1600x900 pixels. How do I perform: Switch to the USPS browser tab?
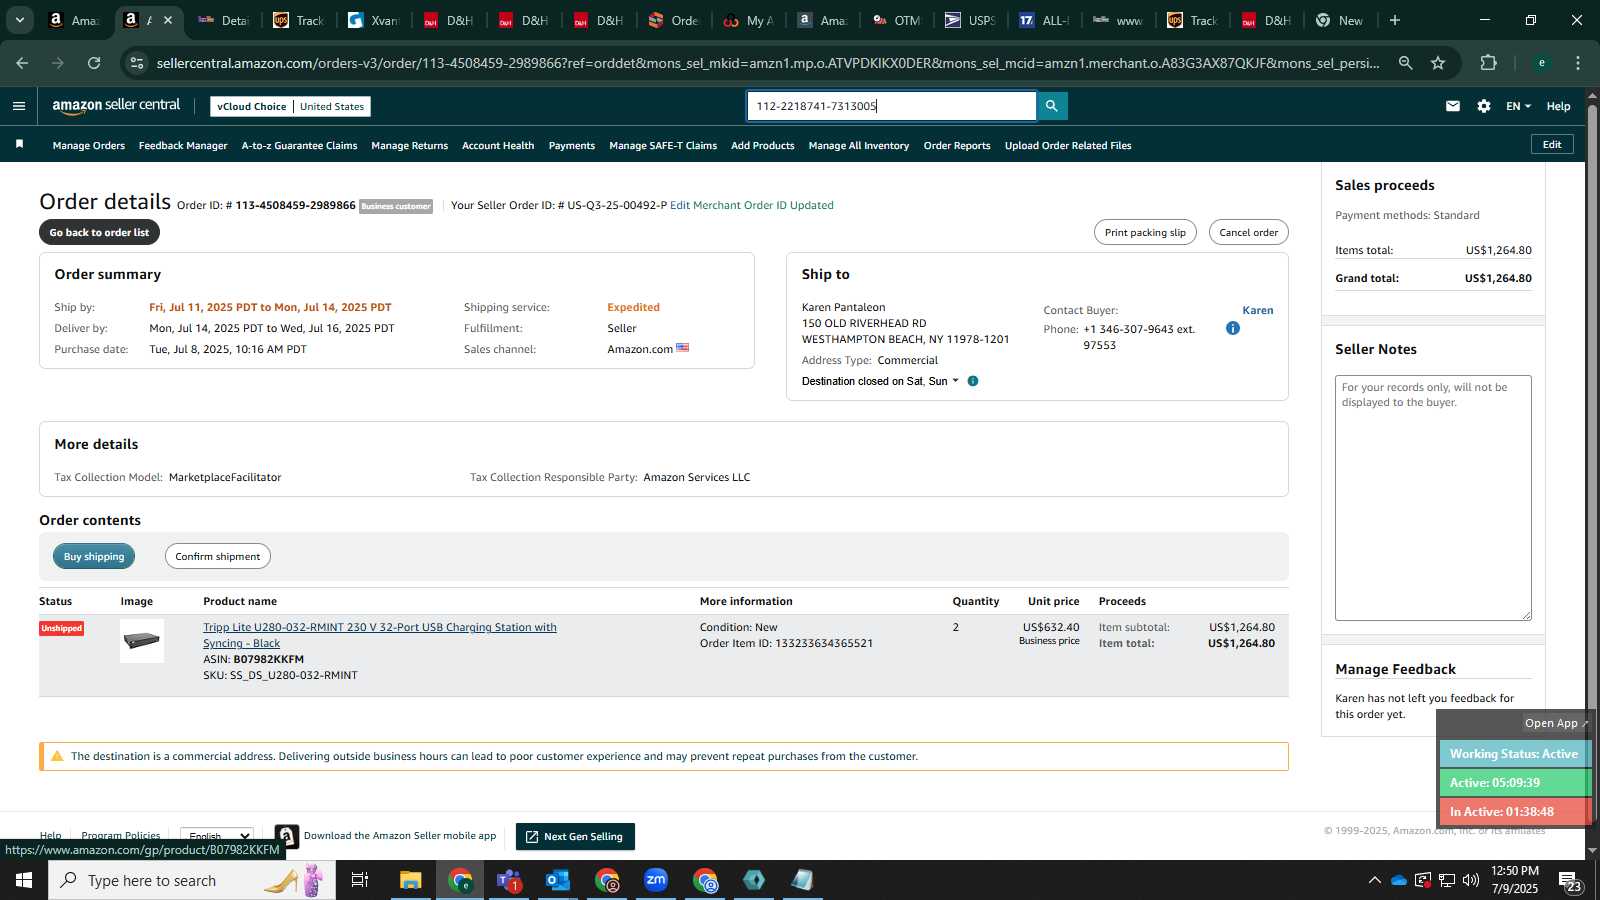(x=971, y=20)
